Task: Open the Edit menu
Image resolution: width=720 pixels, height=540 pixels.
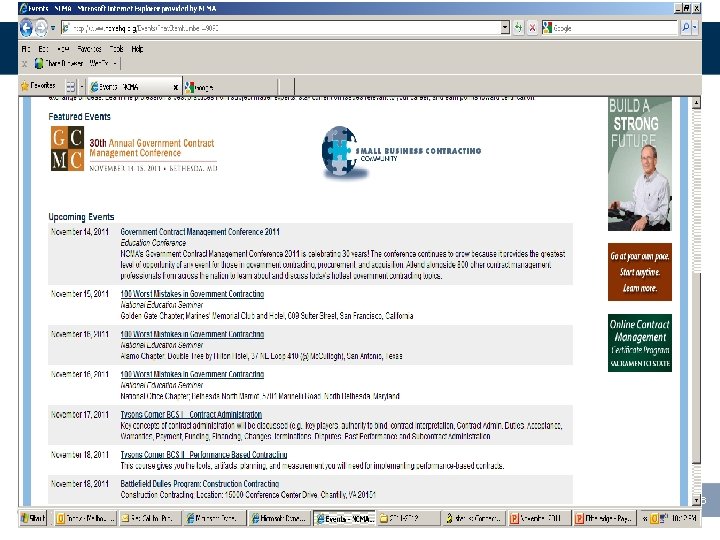Action: click(43, 49)
